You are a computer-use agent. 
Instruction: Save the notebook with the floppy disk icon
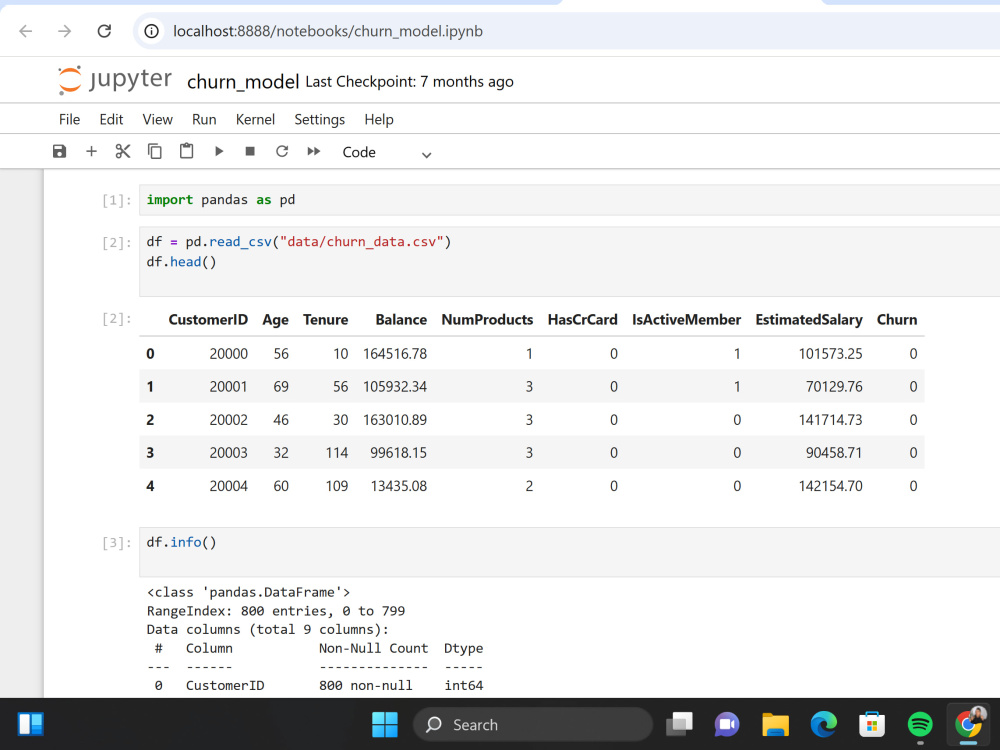tap(59, 151)
